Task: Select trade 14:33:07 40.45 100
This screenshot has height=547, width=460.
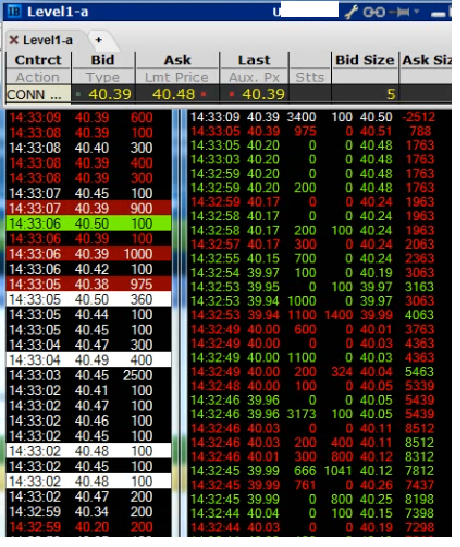Action: (x=89, y=193)
